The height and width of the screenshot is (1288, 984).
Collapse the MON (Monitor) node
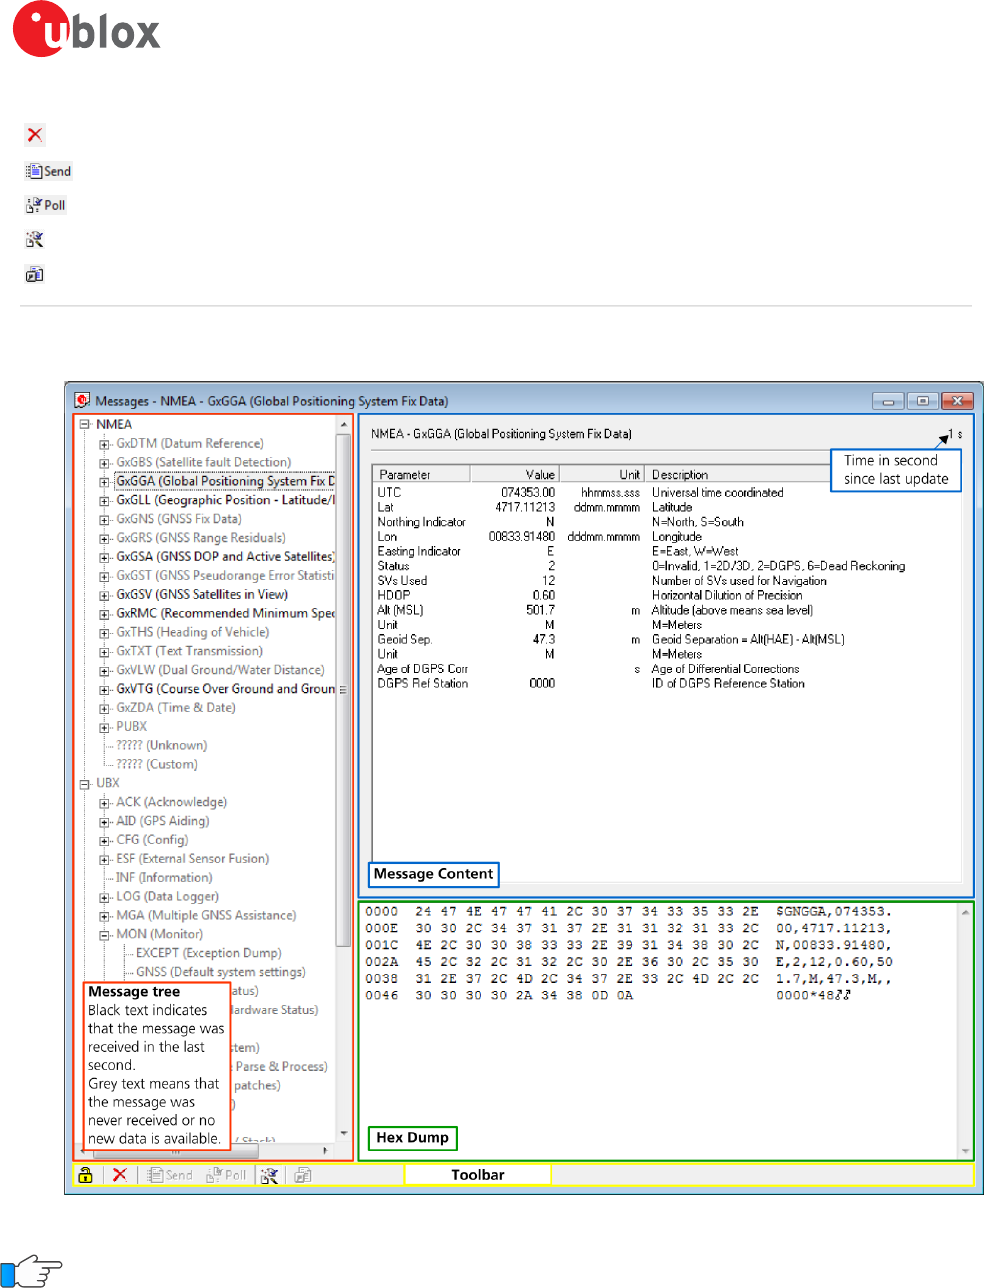[x=105, y=935]
